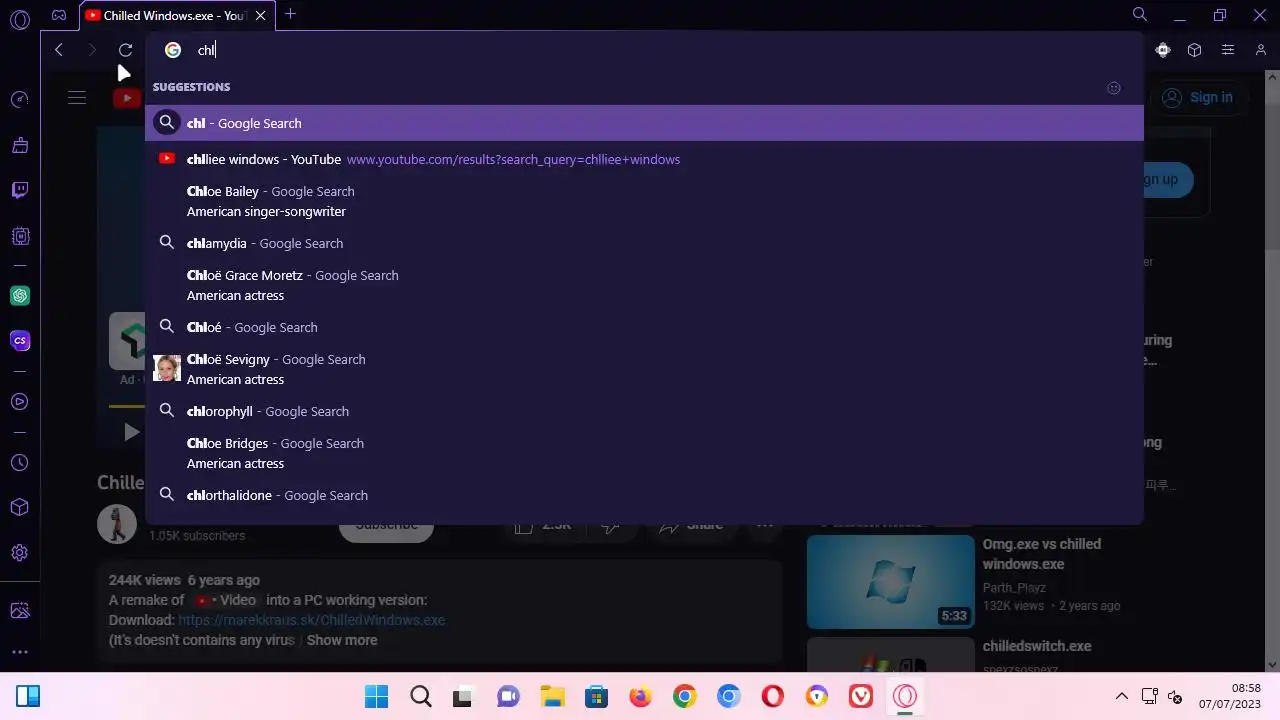Open the image gallery icon at sidebar bottom

19,611
